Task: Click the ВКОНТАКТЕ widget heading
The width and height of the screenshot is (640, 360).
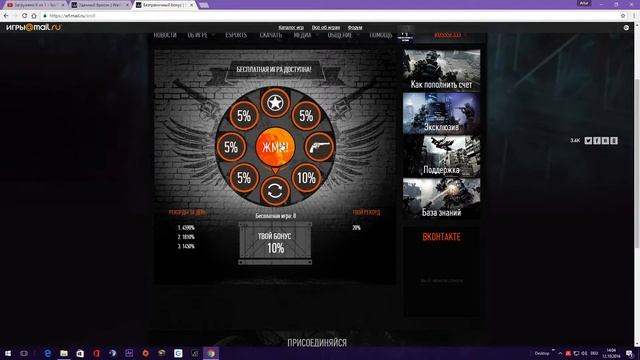Action: click(x=441, y=237)
